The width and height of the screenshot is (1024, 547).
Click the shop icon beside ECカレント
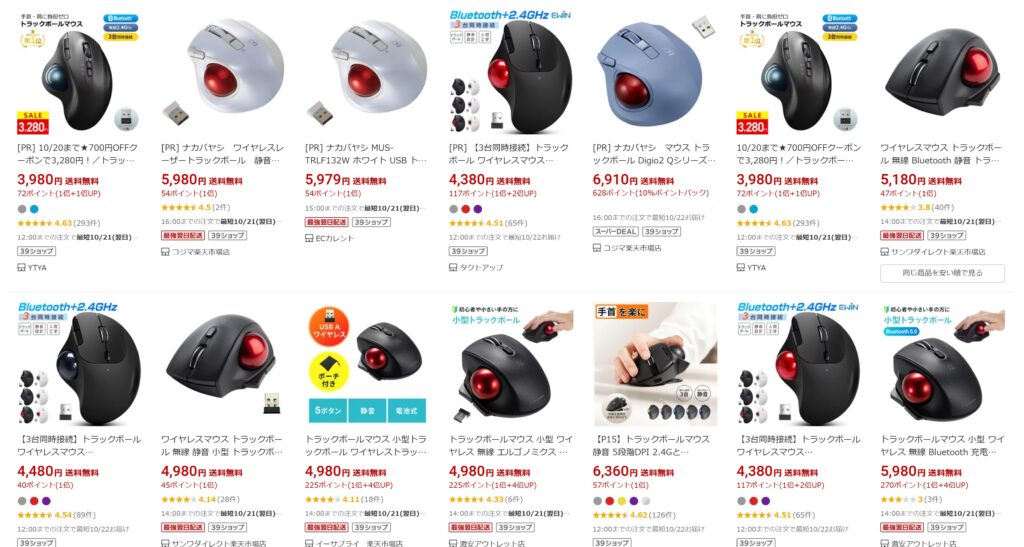click(x=309, y=238)
